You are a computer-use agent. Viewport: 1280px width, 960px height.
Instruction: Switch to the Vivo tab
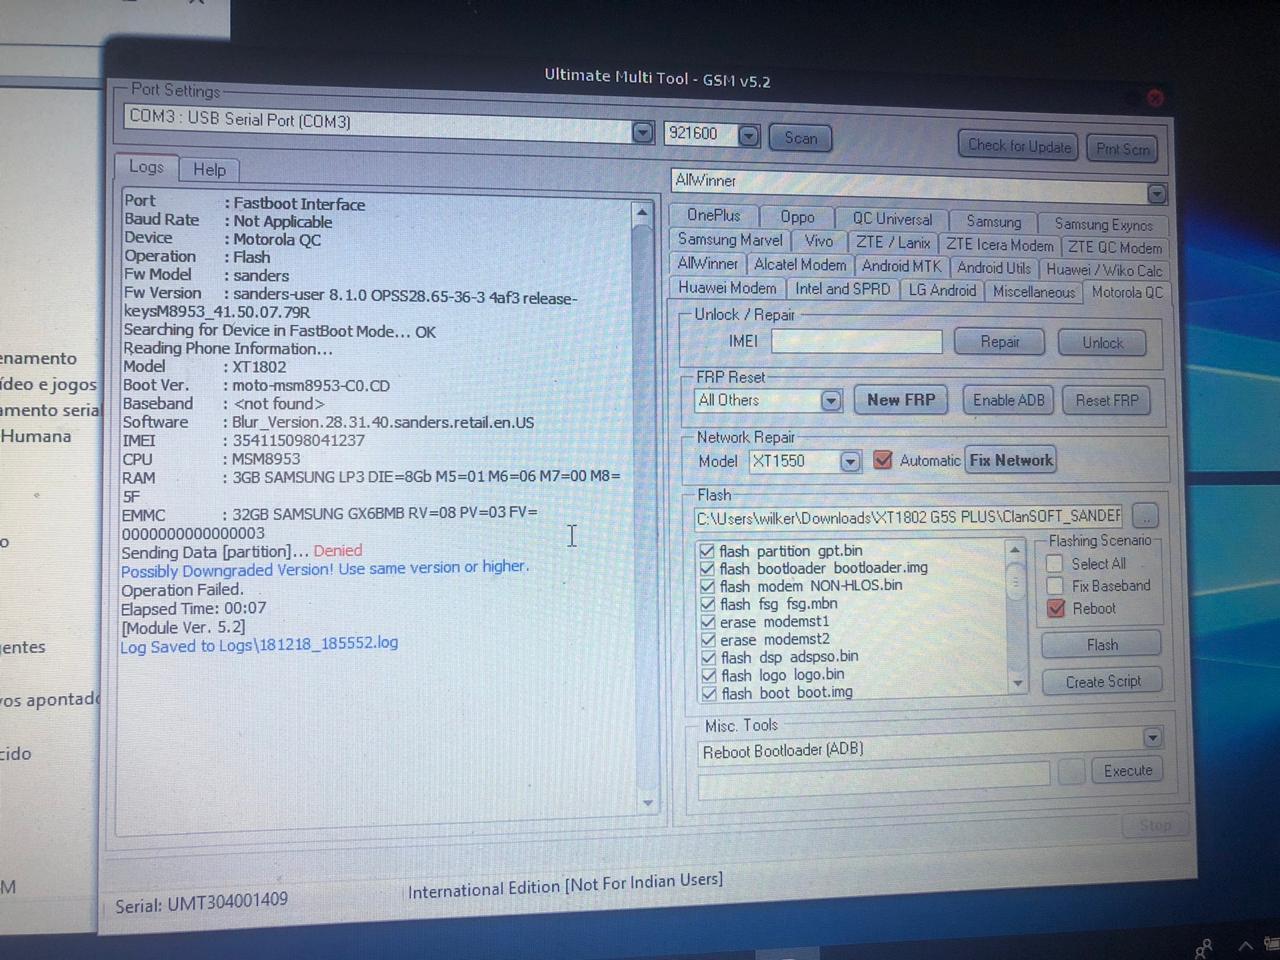818,241
